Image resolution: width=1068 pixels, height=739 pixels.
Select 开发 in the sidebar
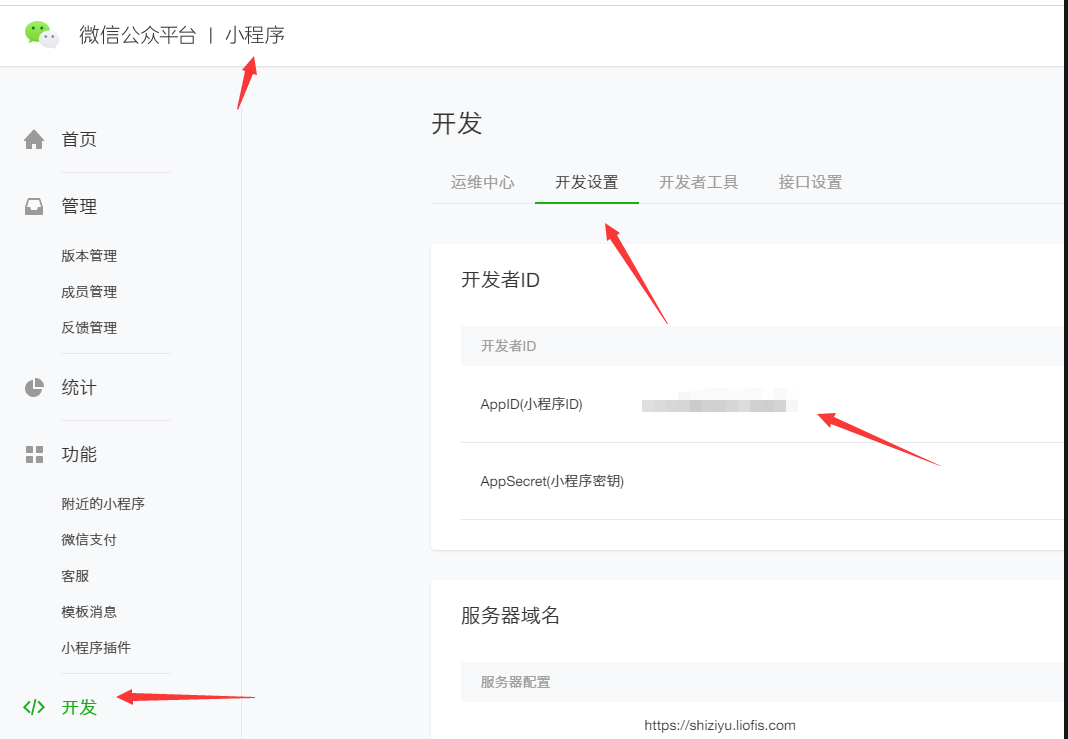79,707
